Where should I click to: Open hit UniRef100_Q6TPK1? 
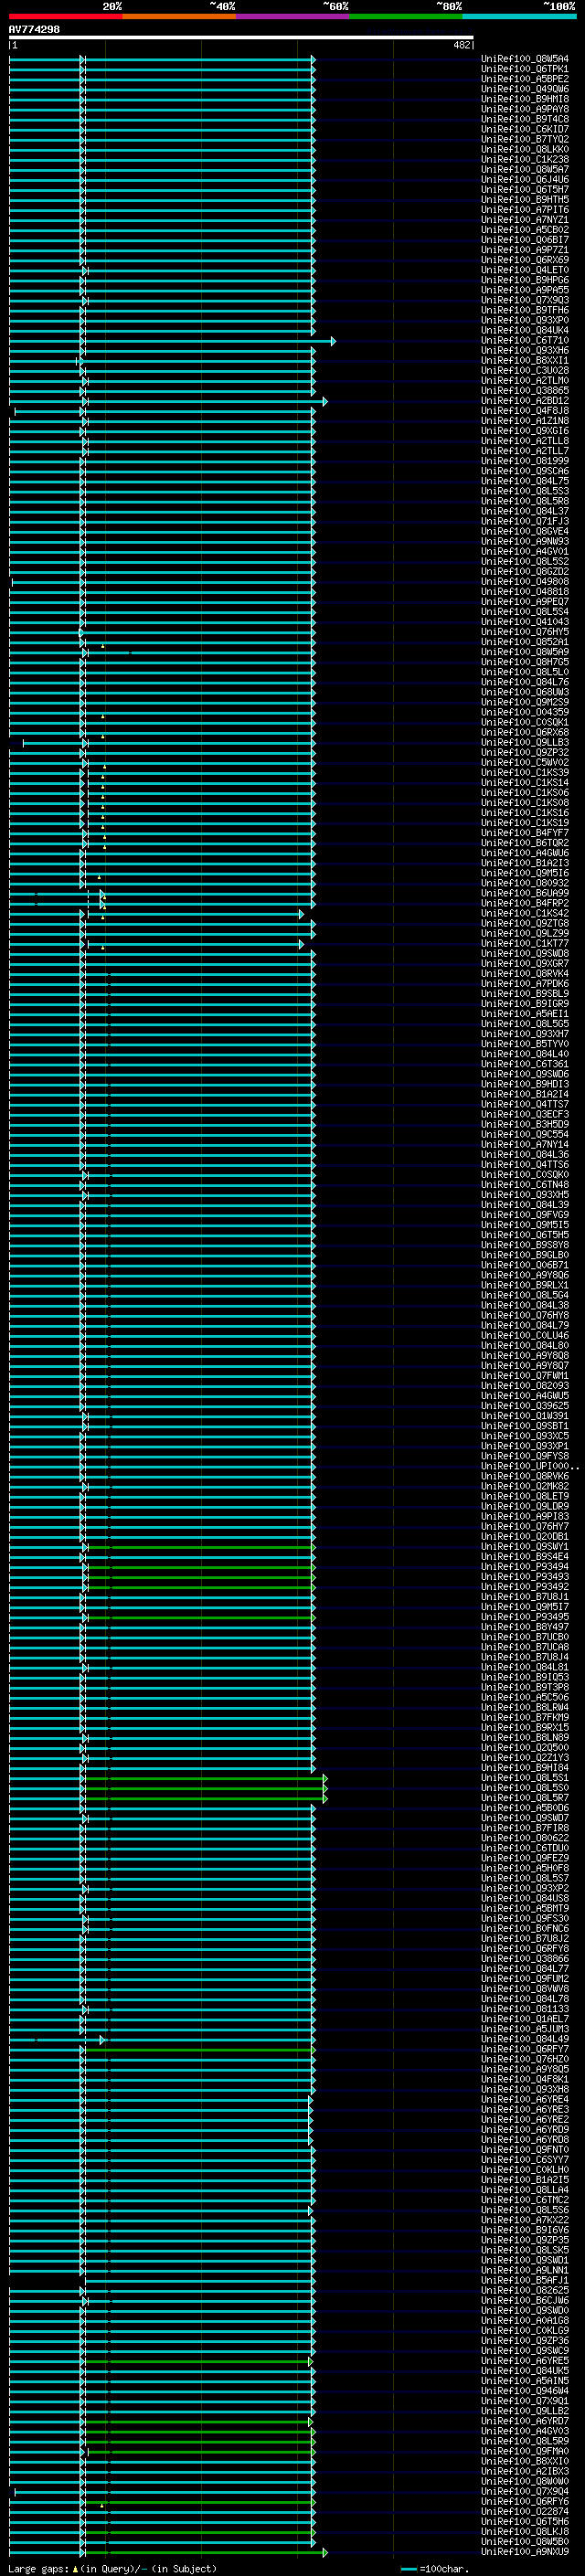pos(525,69)
